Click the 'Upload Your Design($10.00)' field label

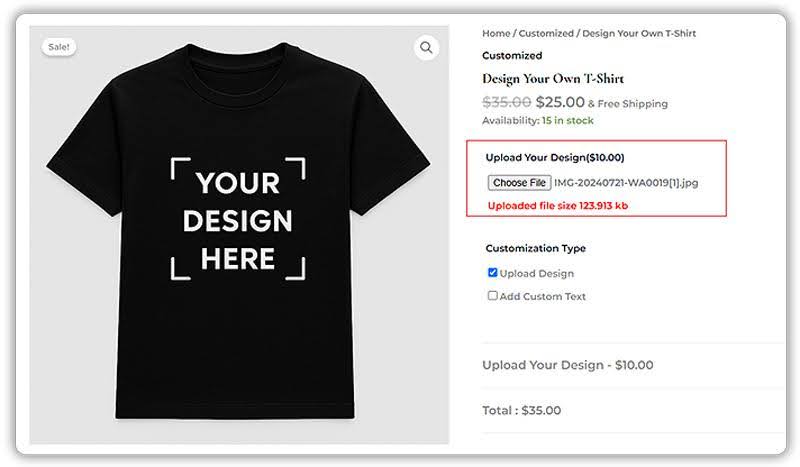[x=554, y=157]
